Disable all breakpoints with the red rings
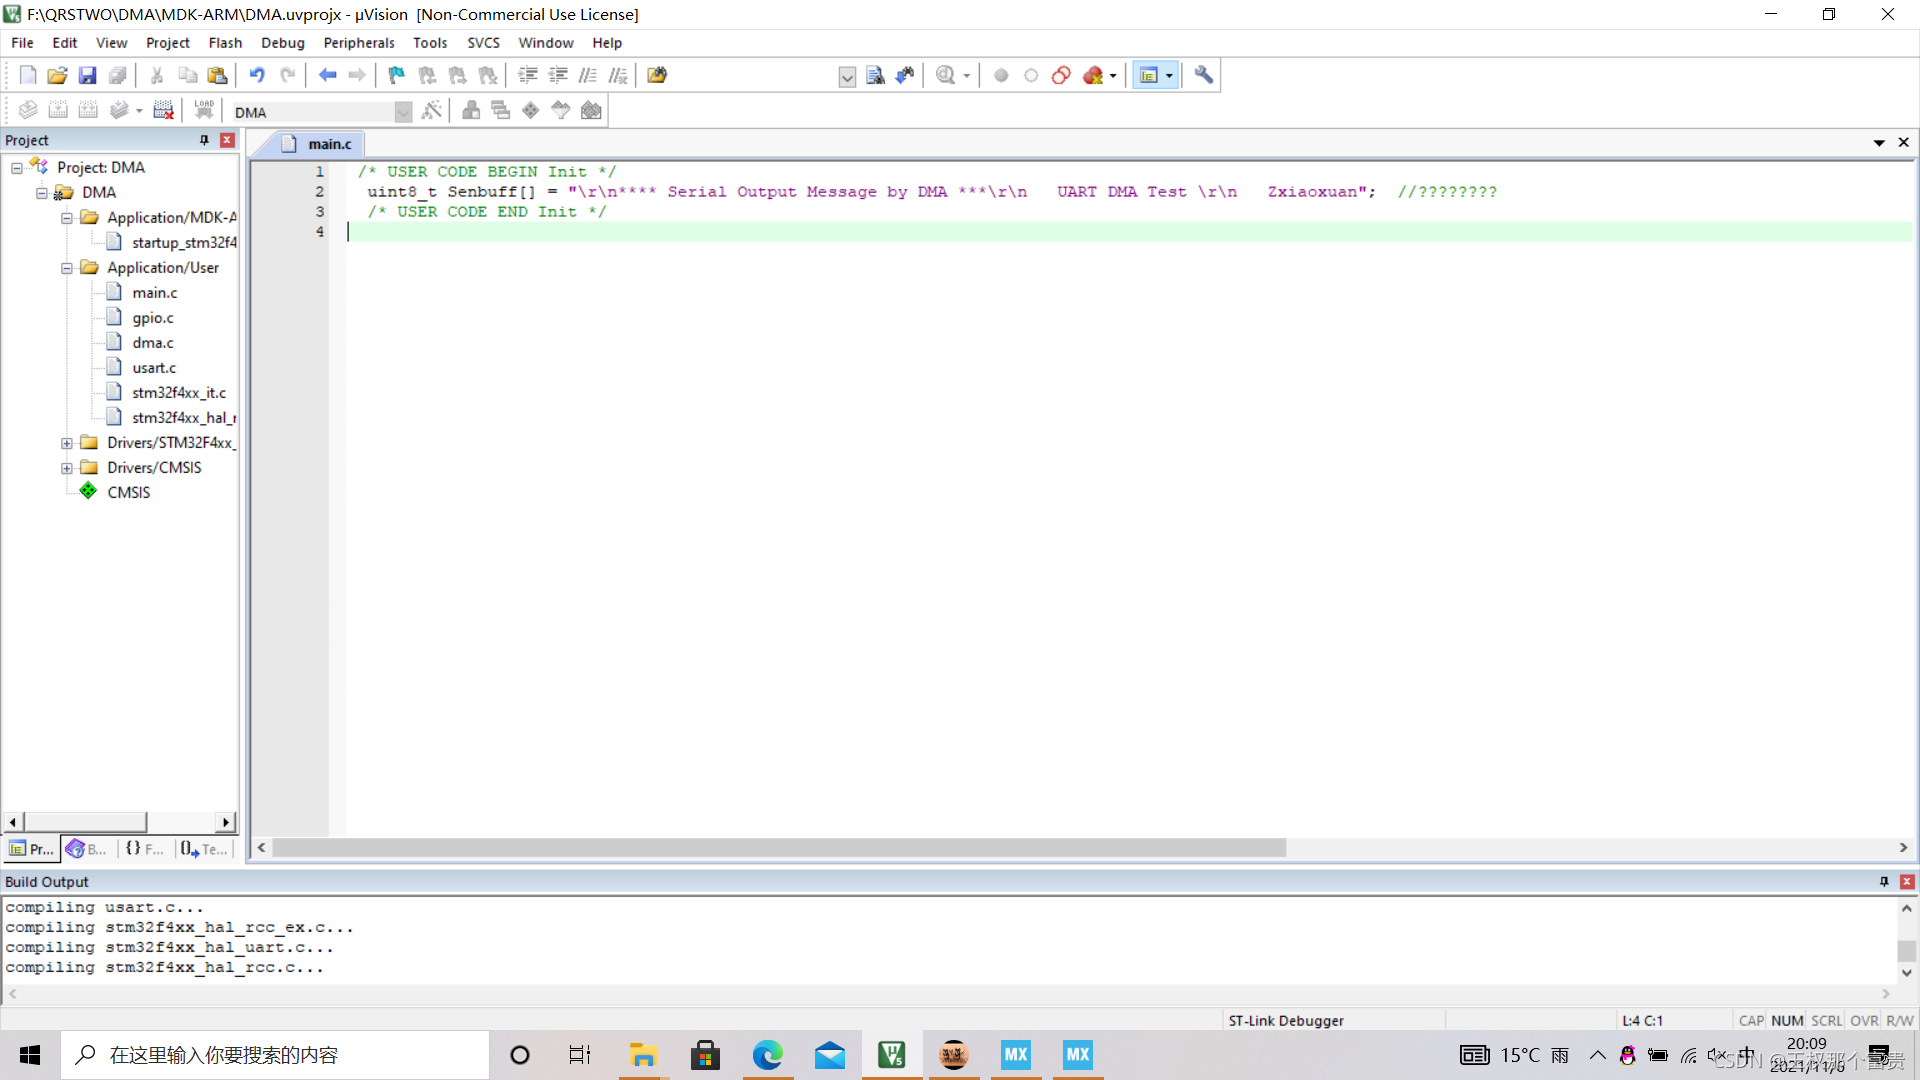The width and height of the screenshot is (1920, 1080). tap(1061, 75)
